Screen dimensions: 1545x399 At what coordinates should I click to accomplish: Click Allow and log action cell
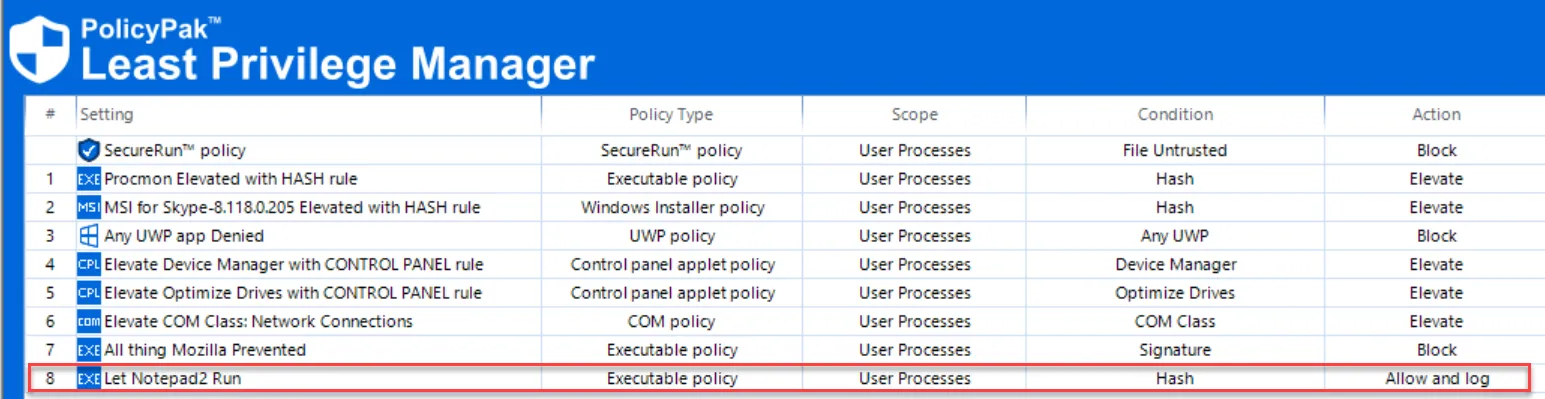(1437, 379)
